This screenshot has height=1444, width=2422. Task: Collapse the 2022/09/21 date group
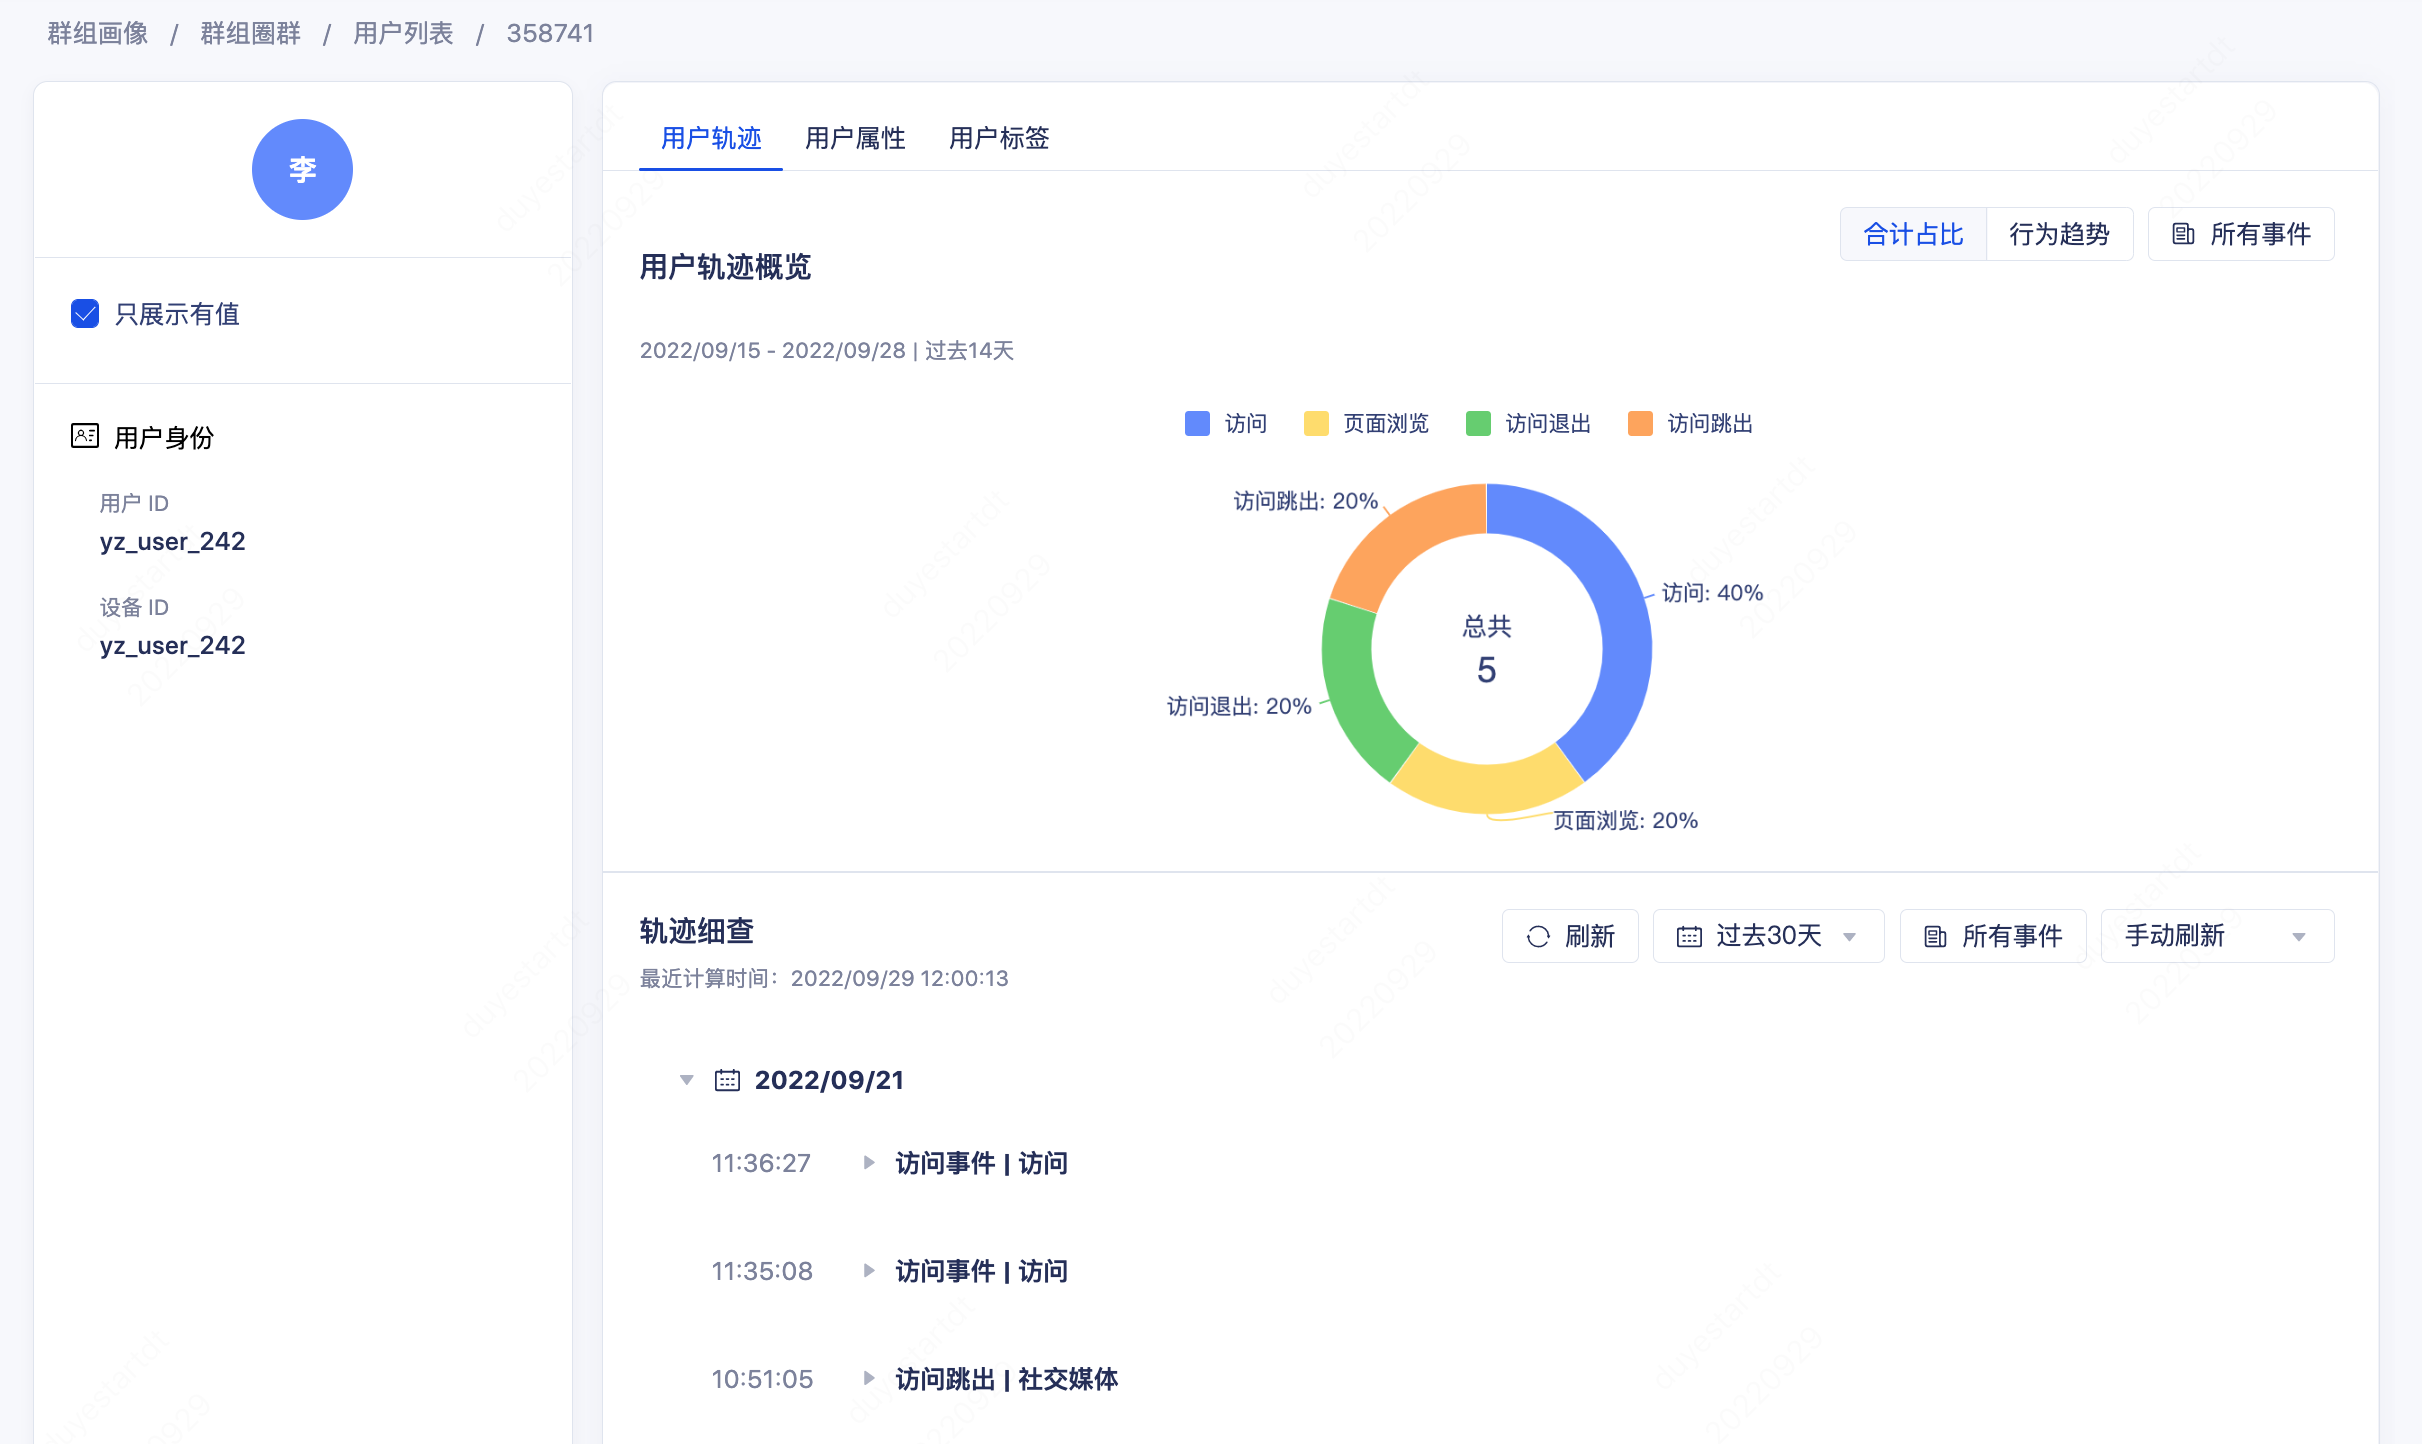pyautogui.click(x=686, y=1080)
